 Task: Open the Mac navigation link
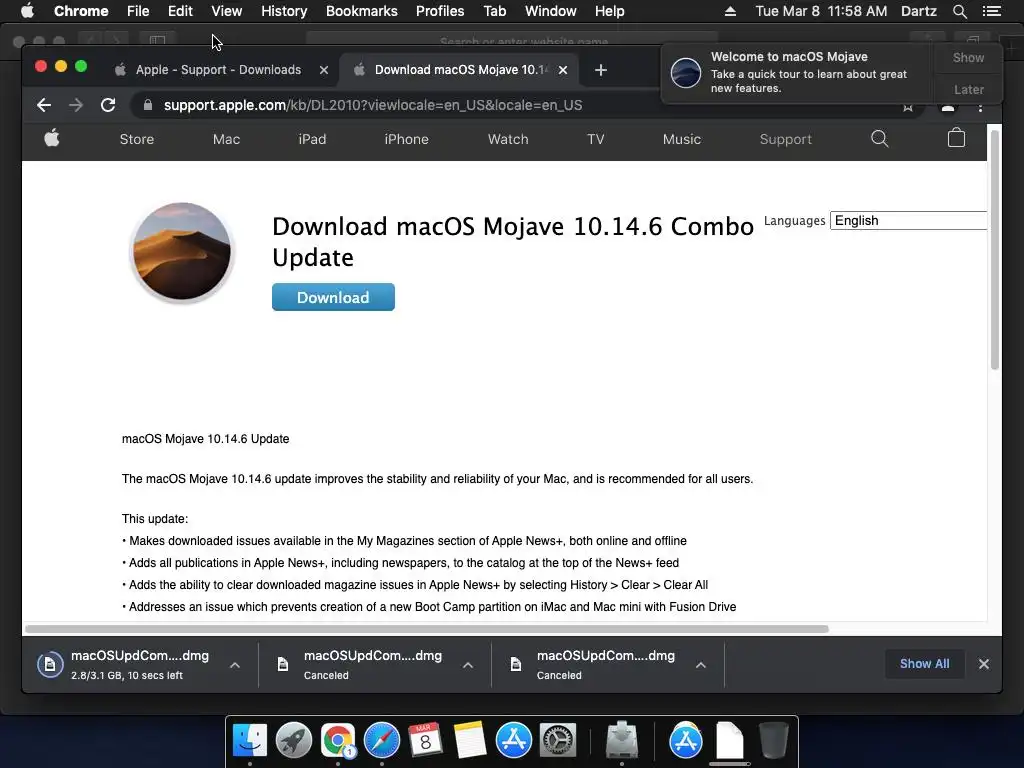click(226, 139)
